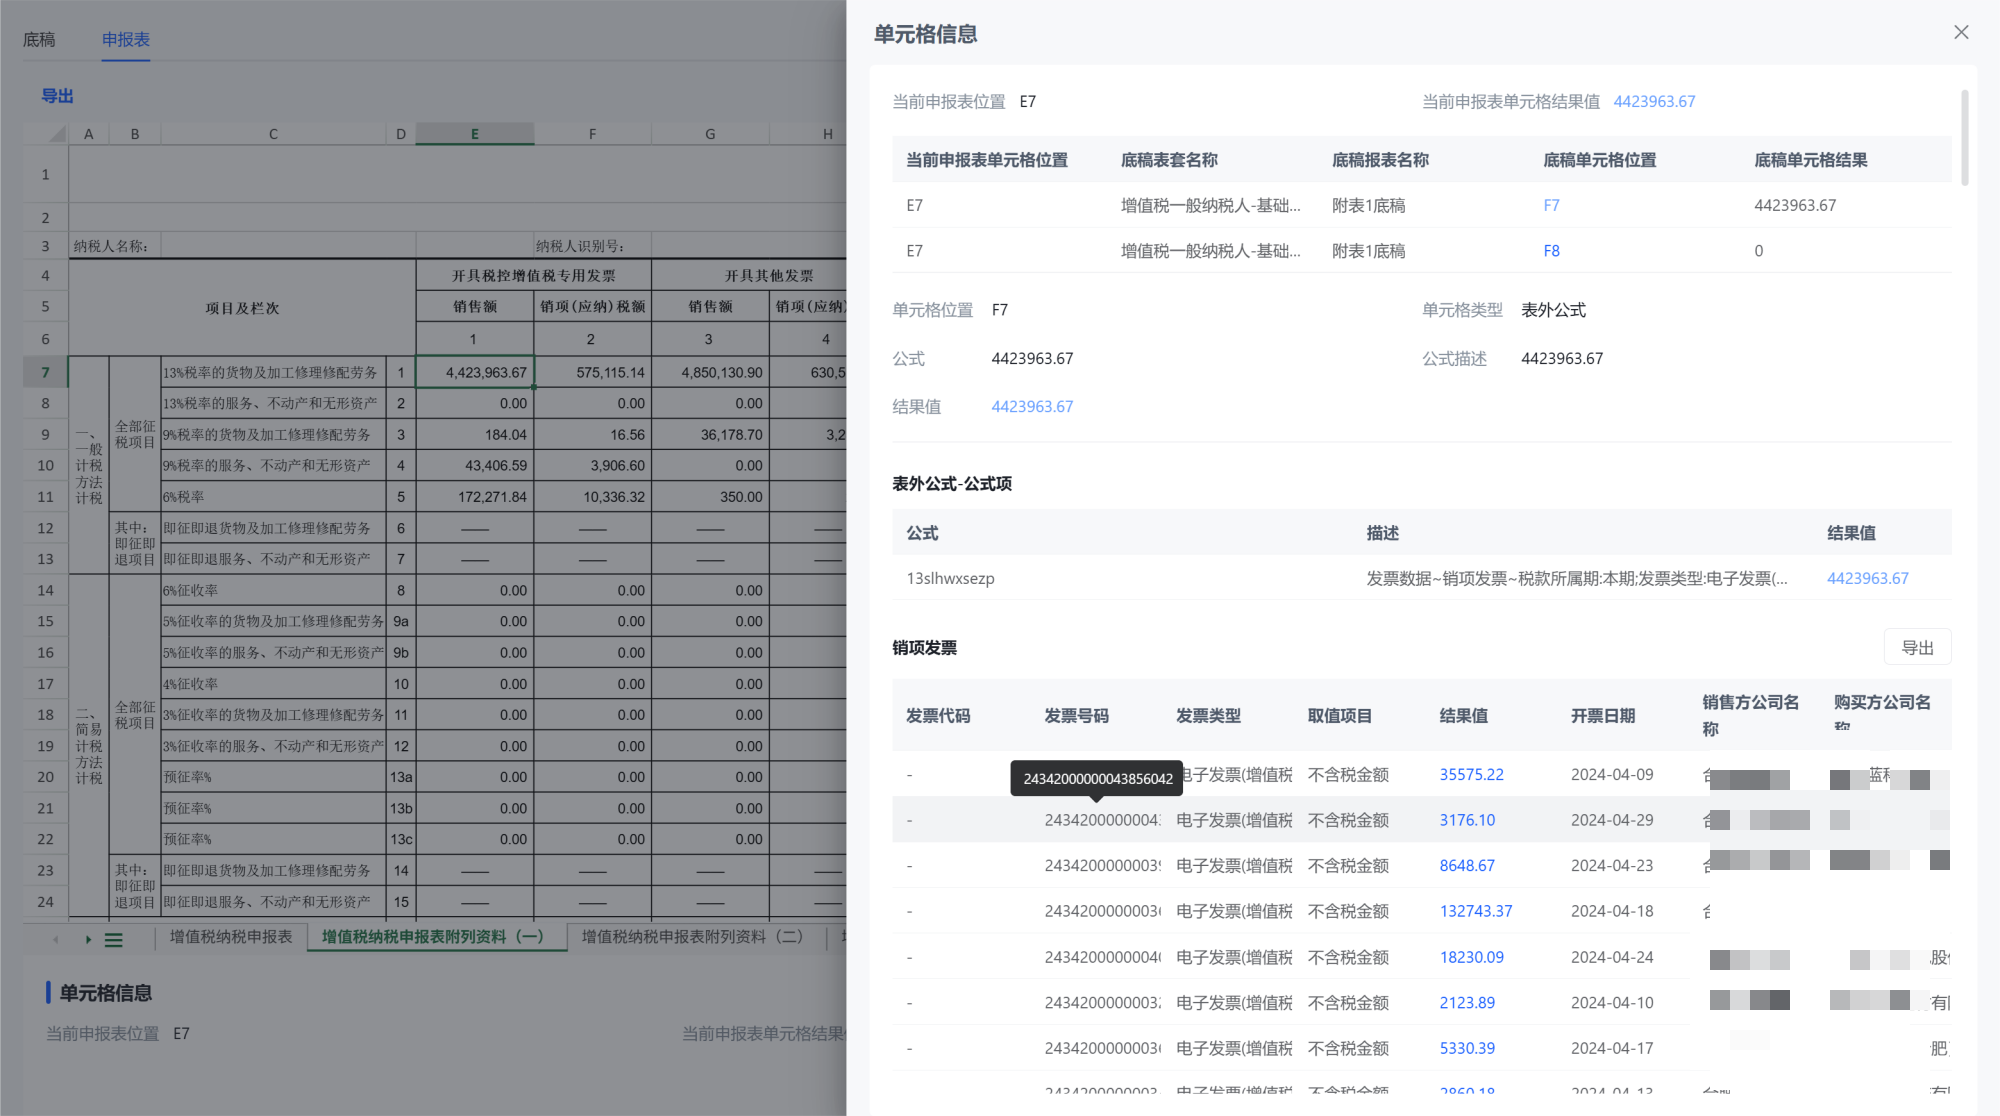Screen dimensions: 2000x1116
Task: Open invoice result value 5330.39
Action: point(1467,1048)
